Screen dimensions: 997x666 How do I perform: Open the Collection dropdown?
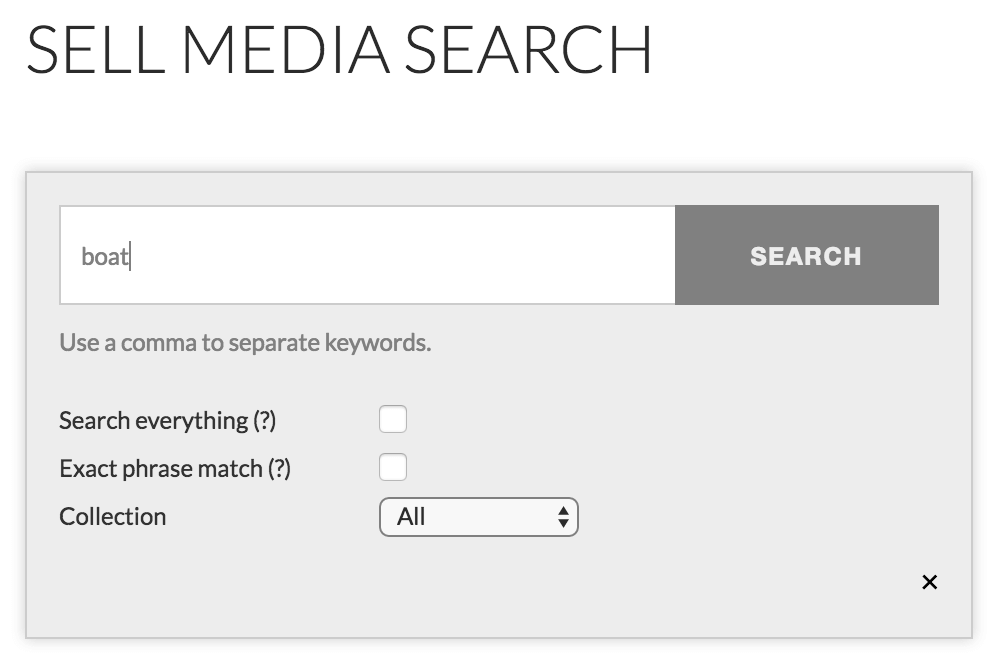point(478,517)
